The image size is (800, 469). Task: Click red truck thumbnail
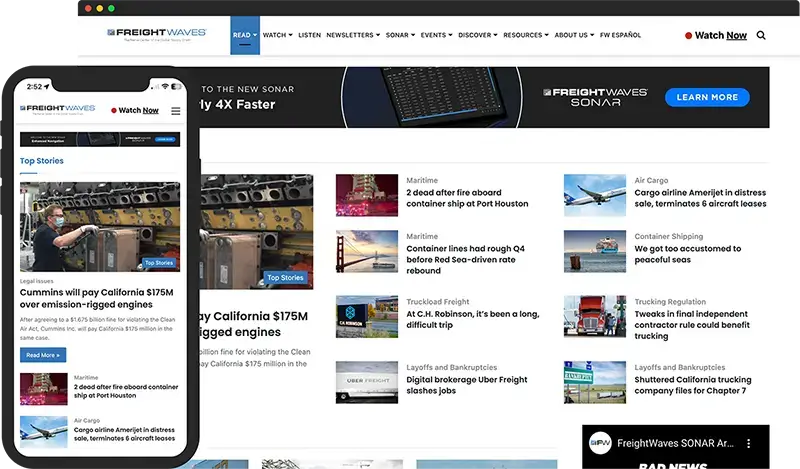pyautogui.click(x=595, y=316)
